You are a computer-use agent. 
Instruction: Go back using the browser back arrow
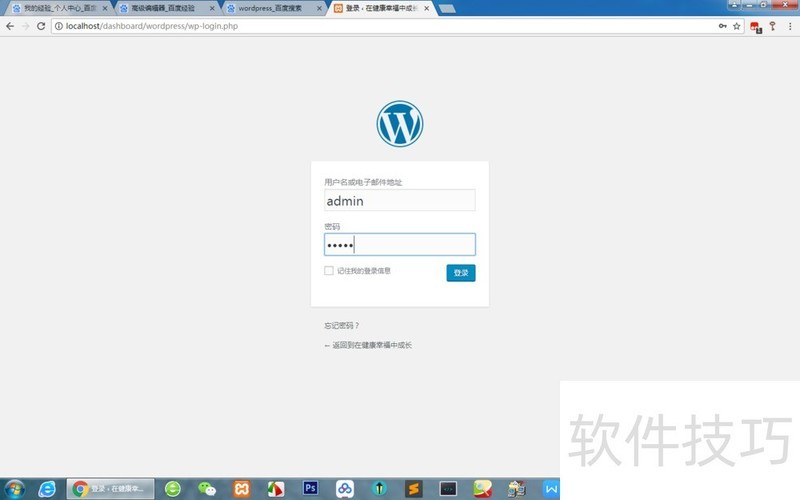point(10,26)
